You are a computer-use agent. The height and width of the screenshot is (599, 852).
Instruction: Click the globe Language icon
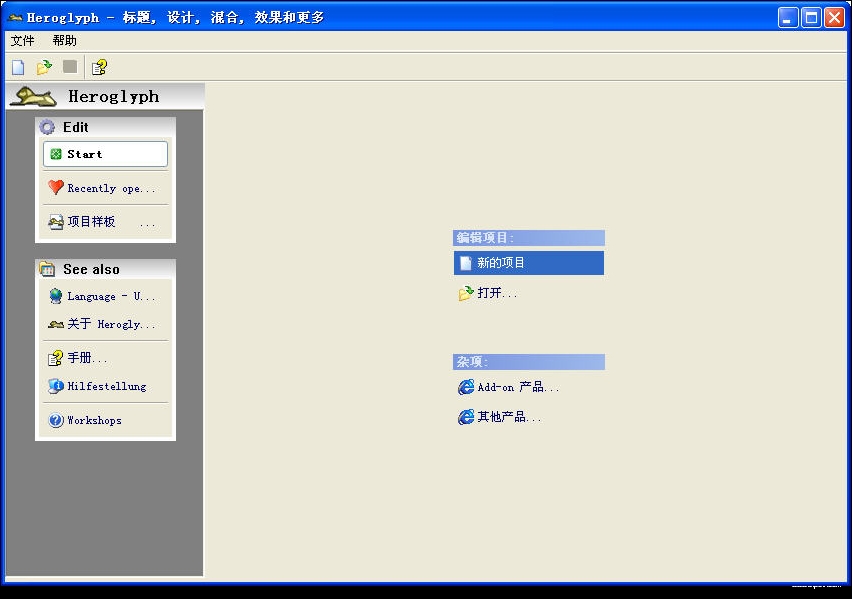click(x=55, y=296)
